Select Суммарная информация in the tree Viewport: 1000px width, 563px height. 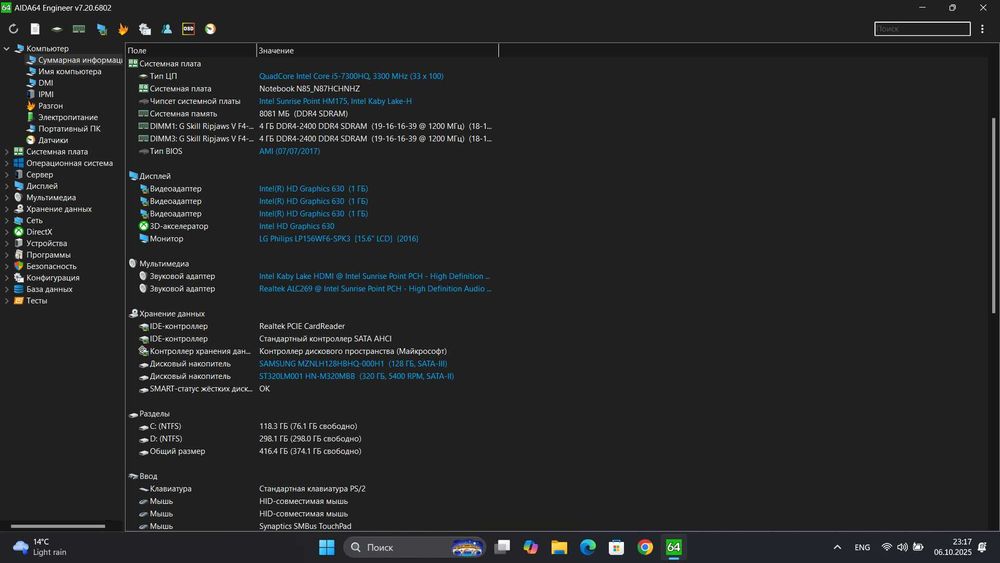74,60
